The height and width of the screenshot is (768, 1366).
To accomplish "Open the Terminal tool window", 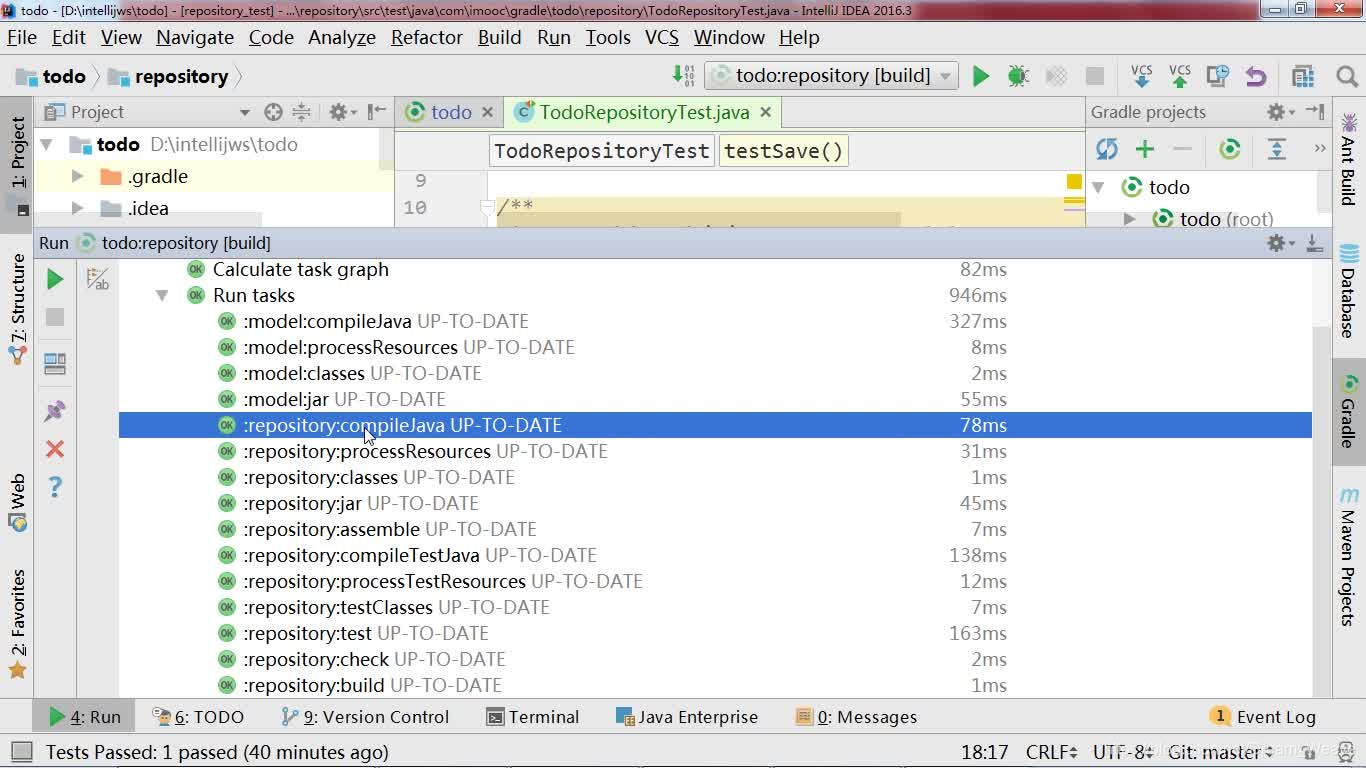I will pyautogui.click(x=533, y=717).
